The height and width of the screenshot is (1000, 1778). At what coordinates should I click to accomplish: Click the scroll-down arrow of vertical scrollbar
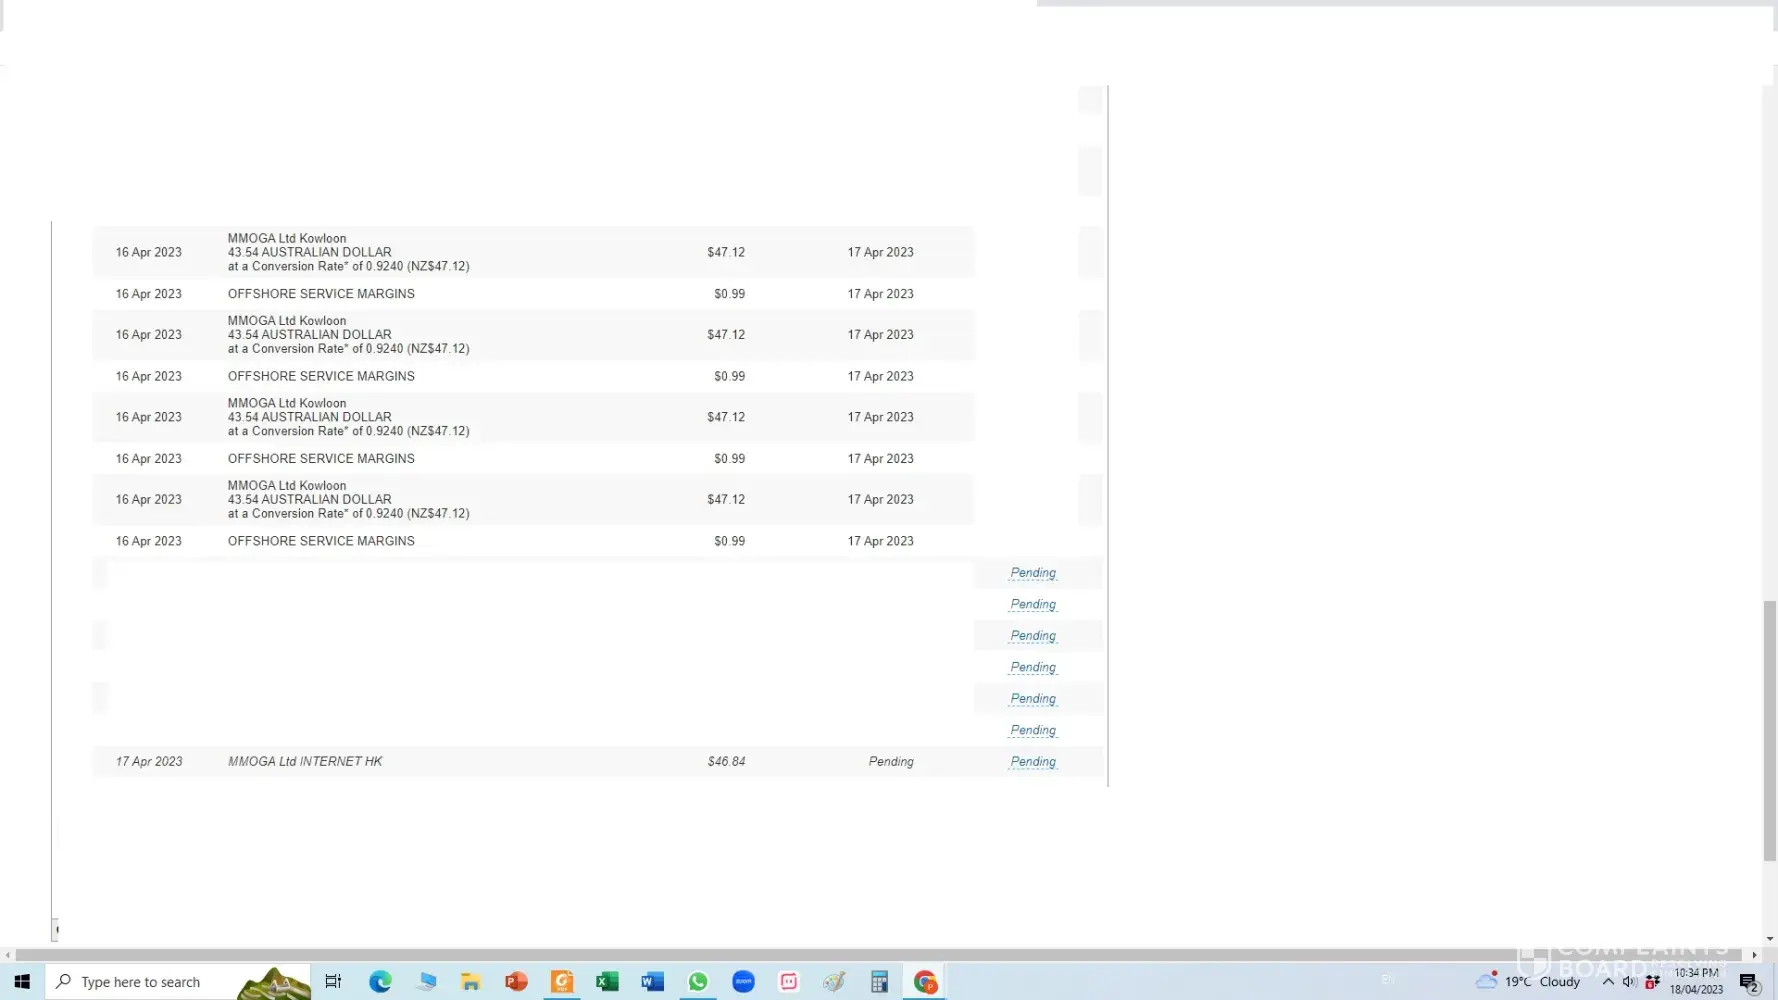[x=1770, y=939]
